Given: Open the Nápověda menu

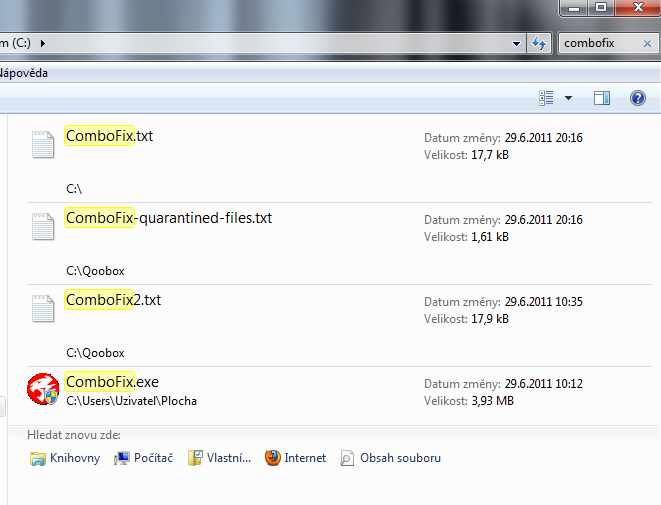Looking at the screenshot, I should [x=24, y=73].
